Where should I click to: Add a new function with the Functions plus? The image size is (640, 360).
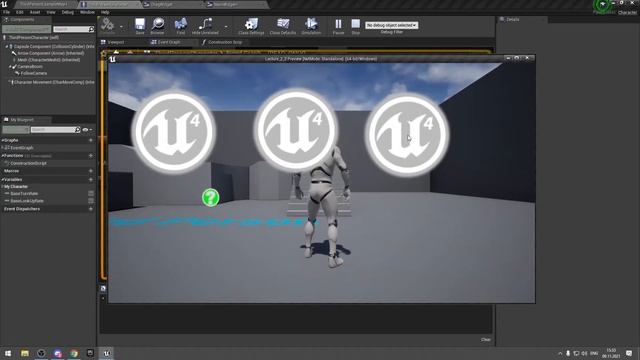click(x=91, y=156)
